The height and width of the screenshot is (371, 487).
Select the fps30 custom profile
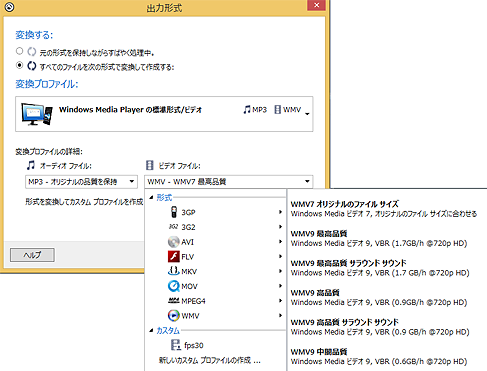pyautogui.click(x=216, y=345)
